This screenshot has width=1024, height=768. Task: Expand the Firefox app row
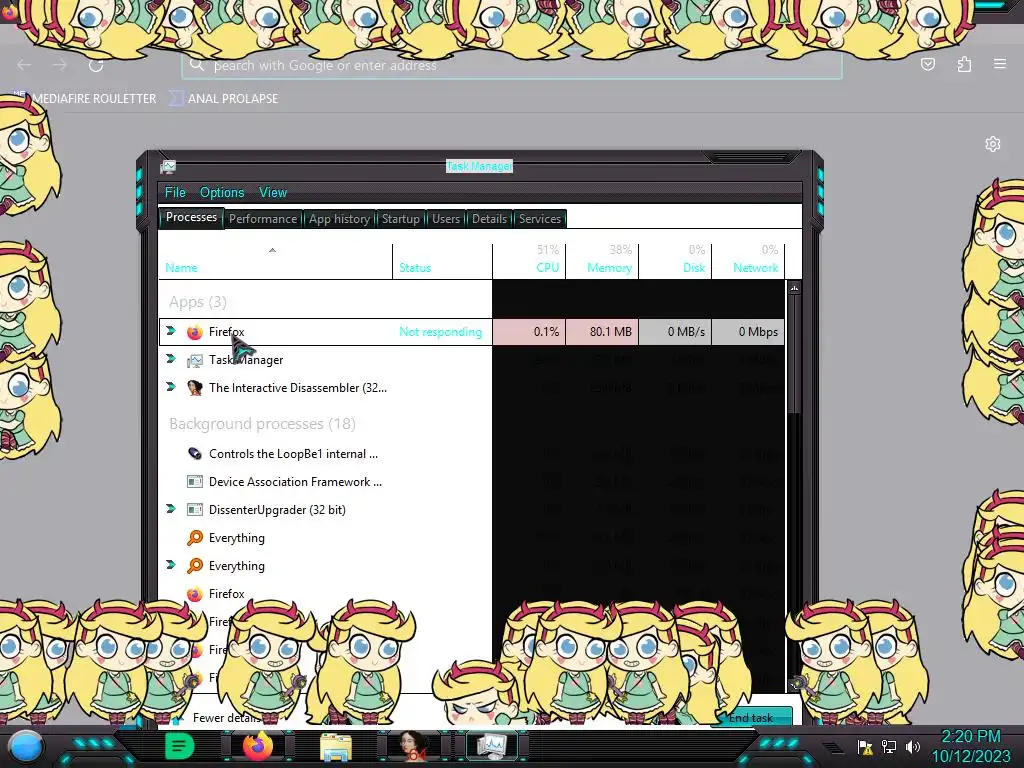tap(171, 331)
